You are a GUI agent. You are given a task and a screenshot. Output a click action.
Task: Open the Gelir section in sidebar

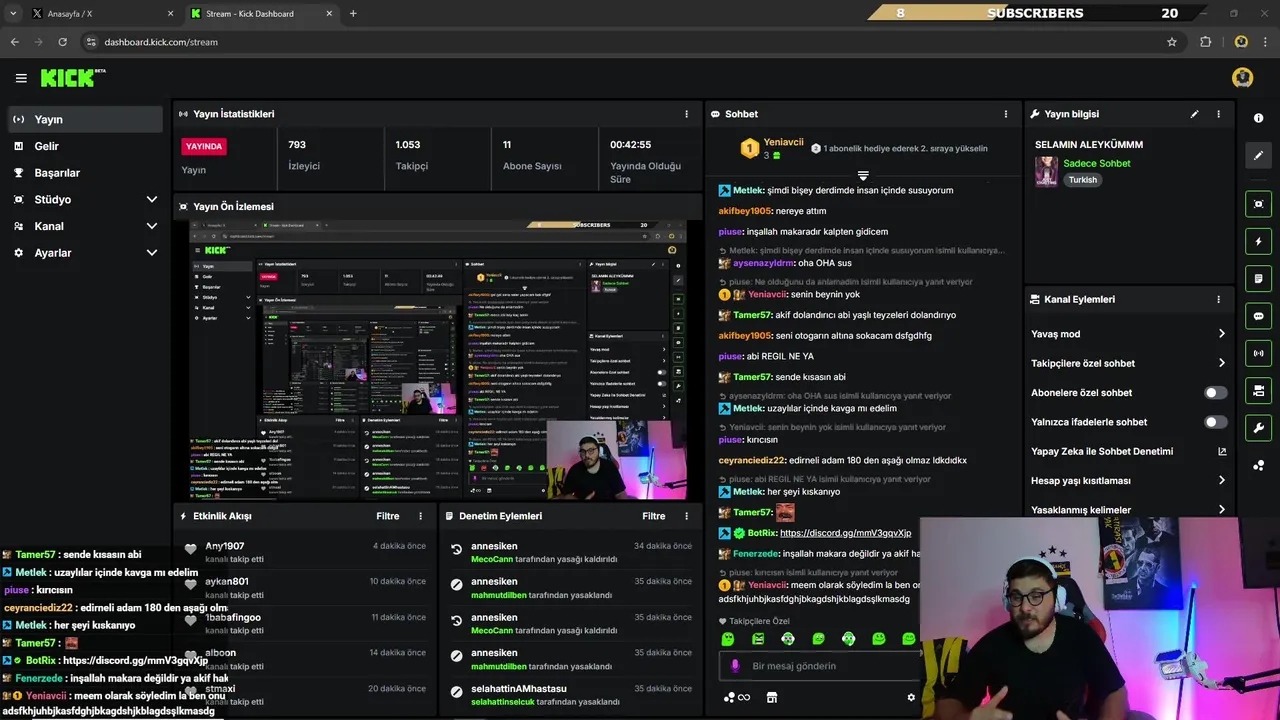tap(84, 146)
